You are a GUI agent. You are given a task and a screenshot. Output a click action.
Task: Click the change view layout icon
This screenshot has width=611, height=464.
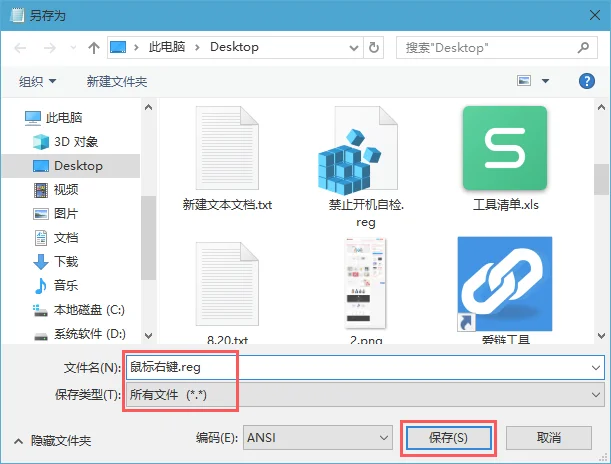pyautogui.click(x=523, y=81)
